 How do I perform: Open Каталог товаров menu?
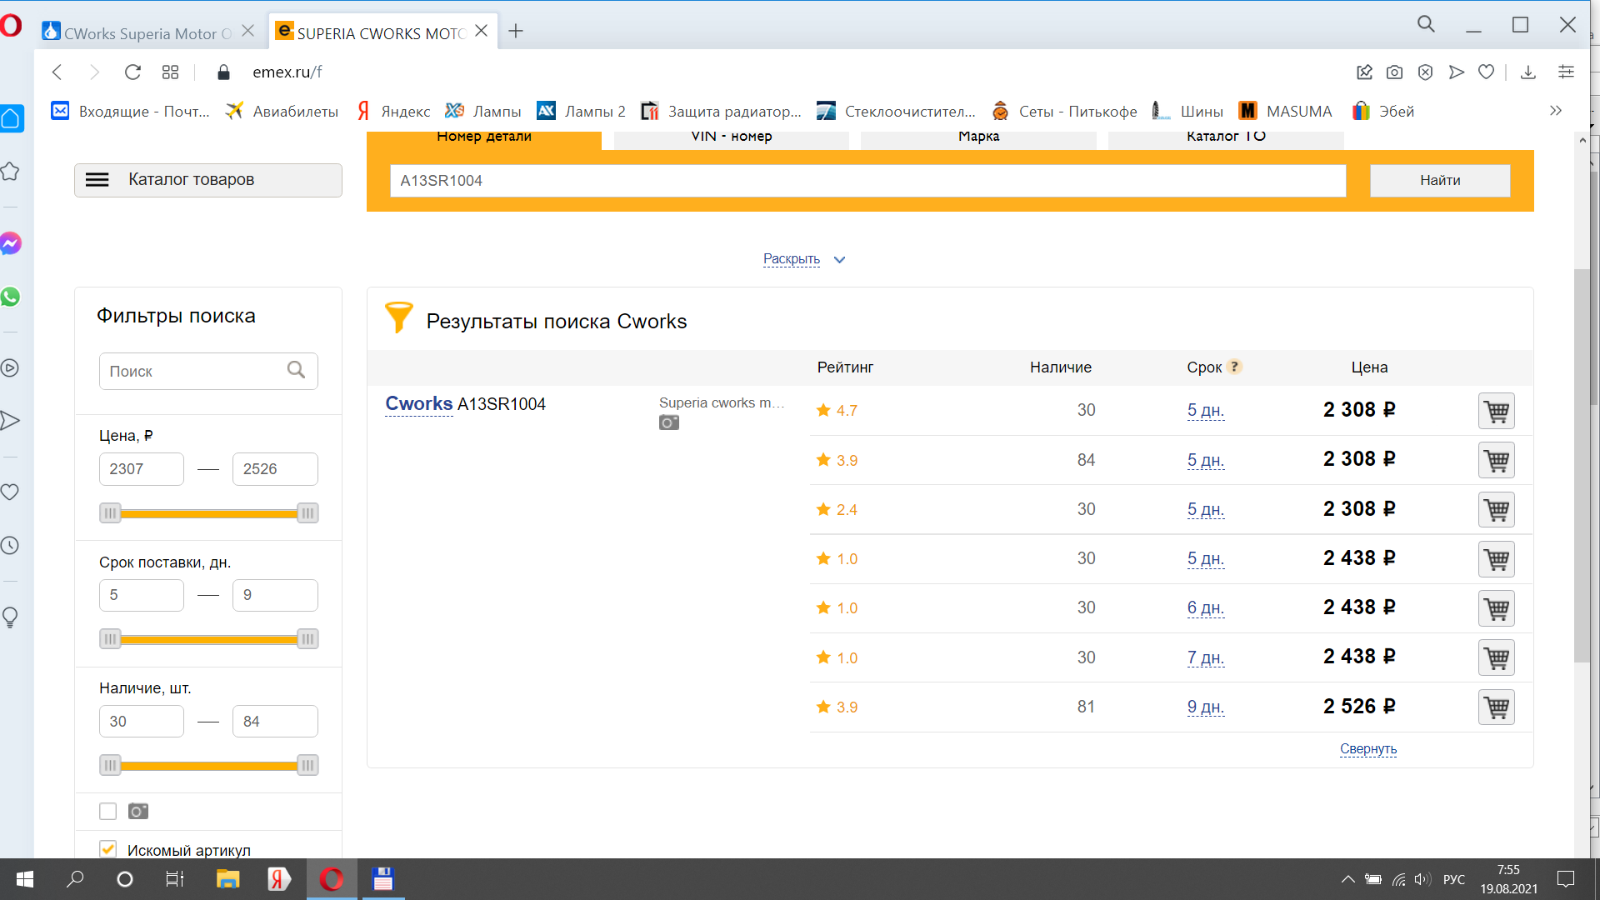pos(208,180)
